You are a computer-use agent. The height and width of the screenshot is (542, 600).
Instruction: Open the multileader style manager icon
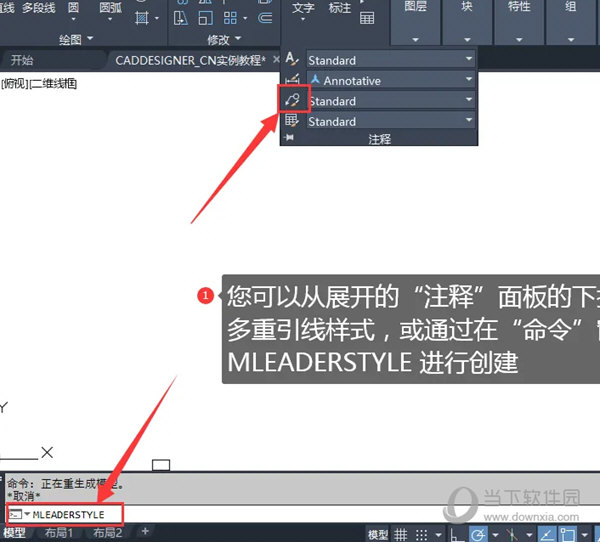tap(293, 100)
